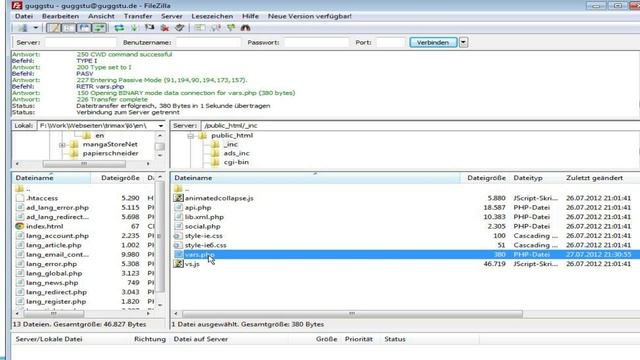Screen dimensions: 640x360
Task: Open the Site Manager icon
Action: [x=22, y=28]
